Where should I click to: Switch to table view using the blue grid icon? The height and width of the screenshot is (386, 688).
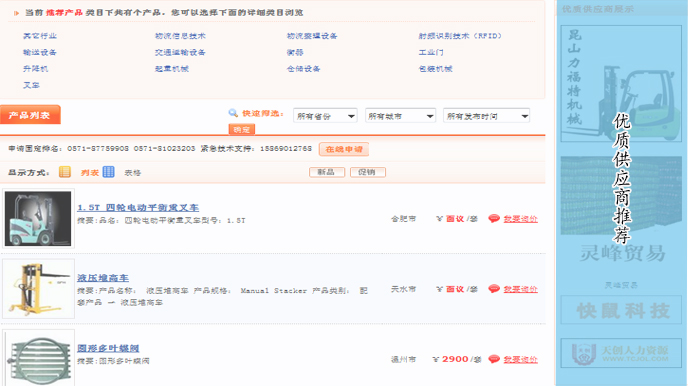(x=108, y=172)
